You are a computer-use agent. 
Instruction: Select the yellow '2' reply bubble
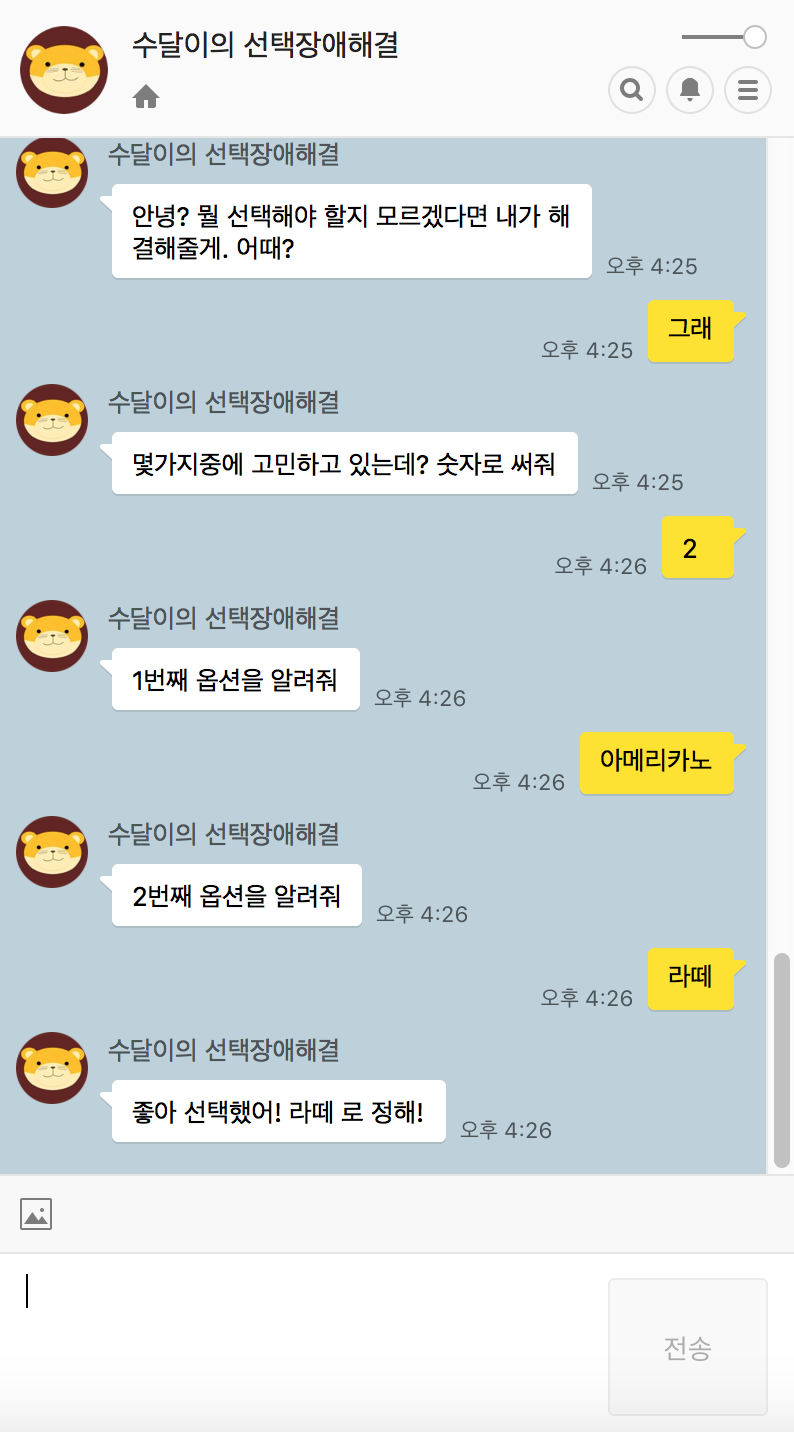[697, 547]
